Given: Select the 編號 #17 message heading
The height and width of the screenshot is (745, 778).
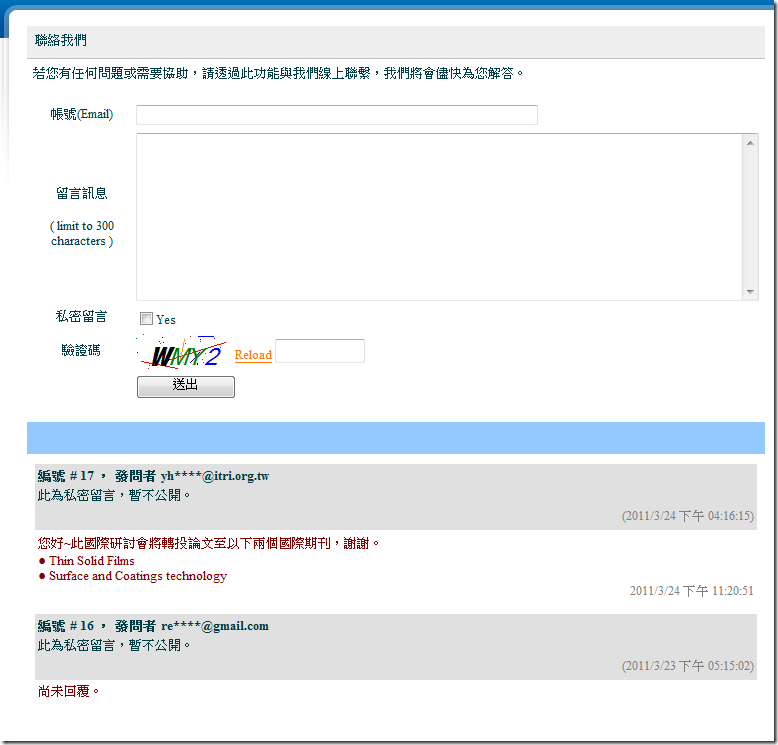Looking at the screenshot, I should (x=66, y=476).
